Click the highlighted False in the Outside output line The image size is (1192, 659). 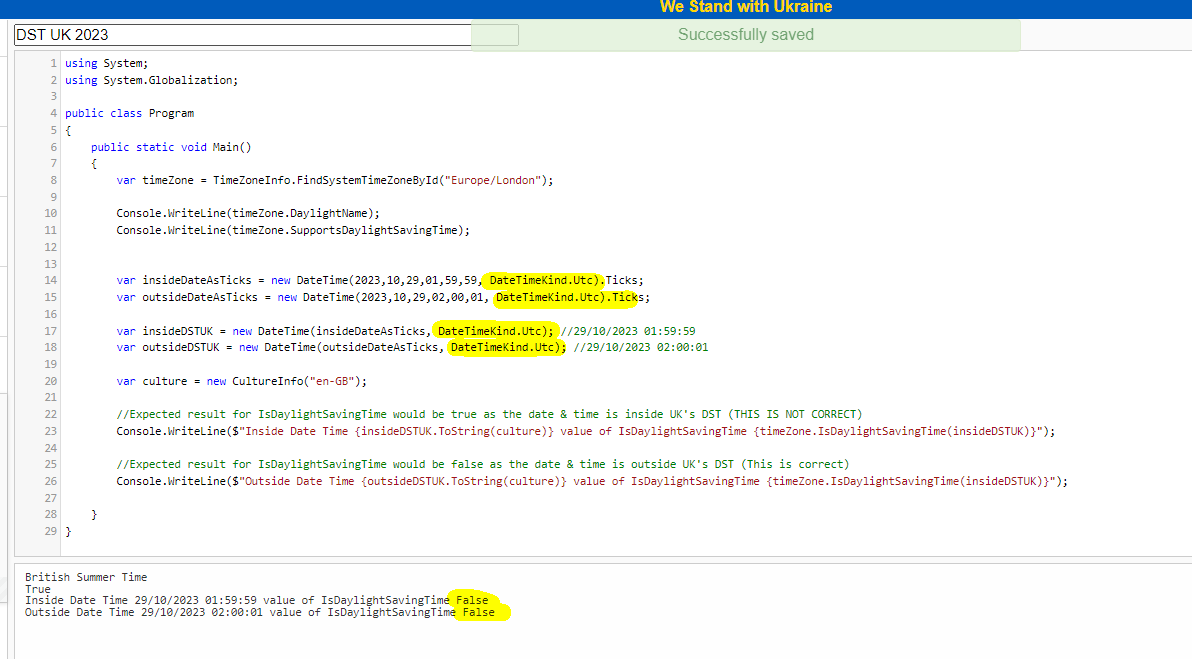476,611
